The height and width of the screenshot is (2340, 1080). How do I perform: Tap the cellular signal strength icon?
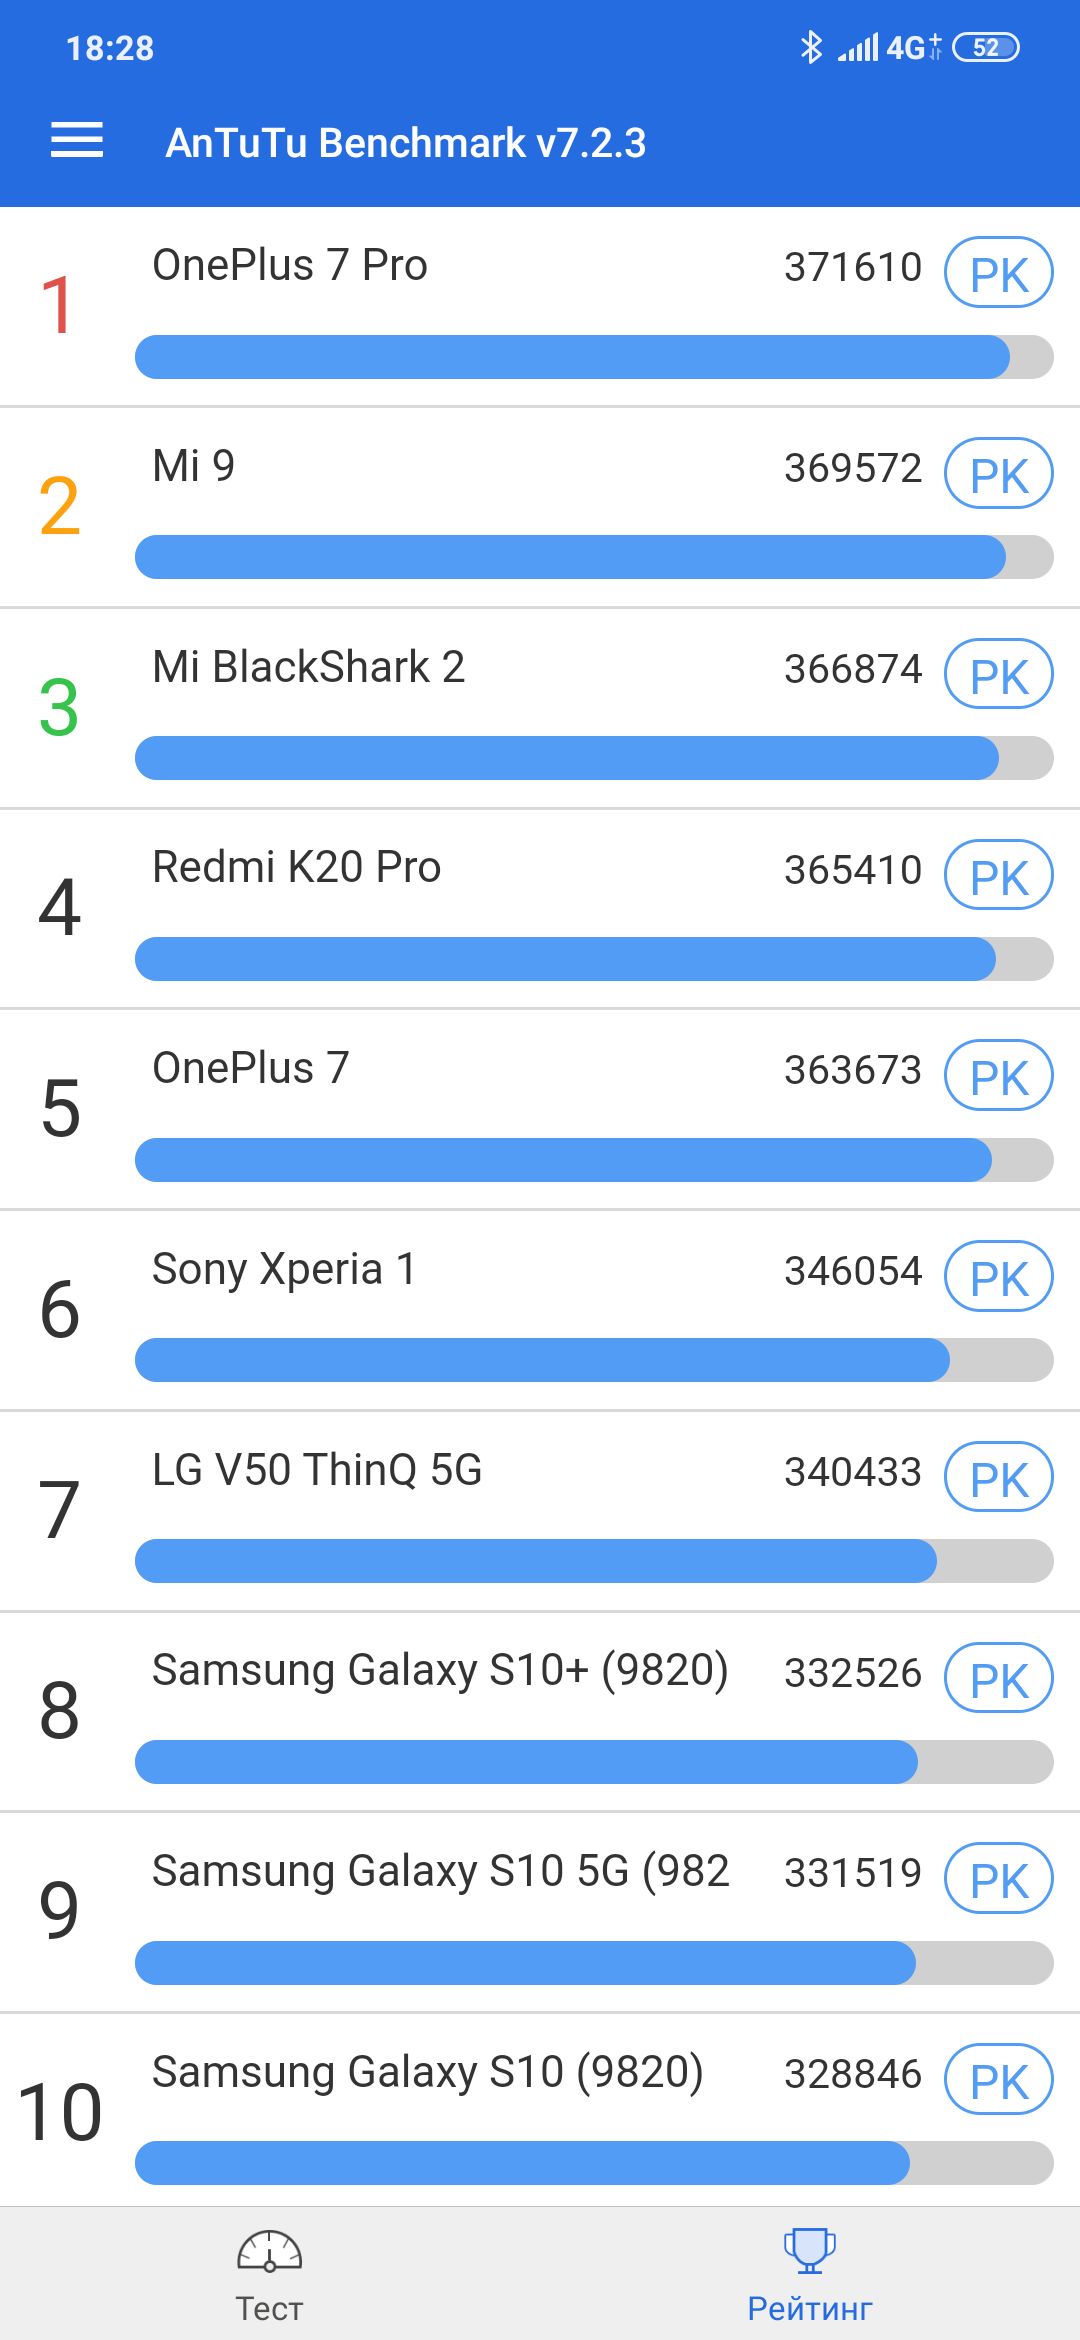pyautogui.click(x=858, y=47)
